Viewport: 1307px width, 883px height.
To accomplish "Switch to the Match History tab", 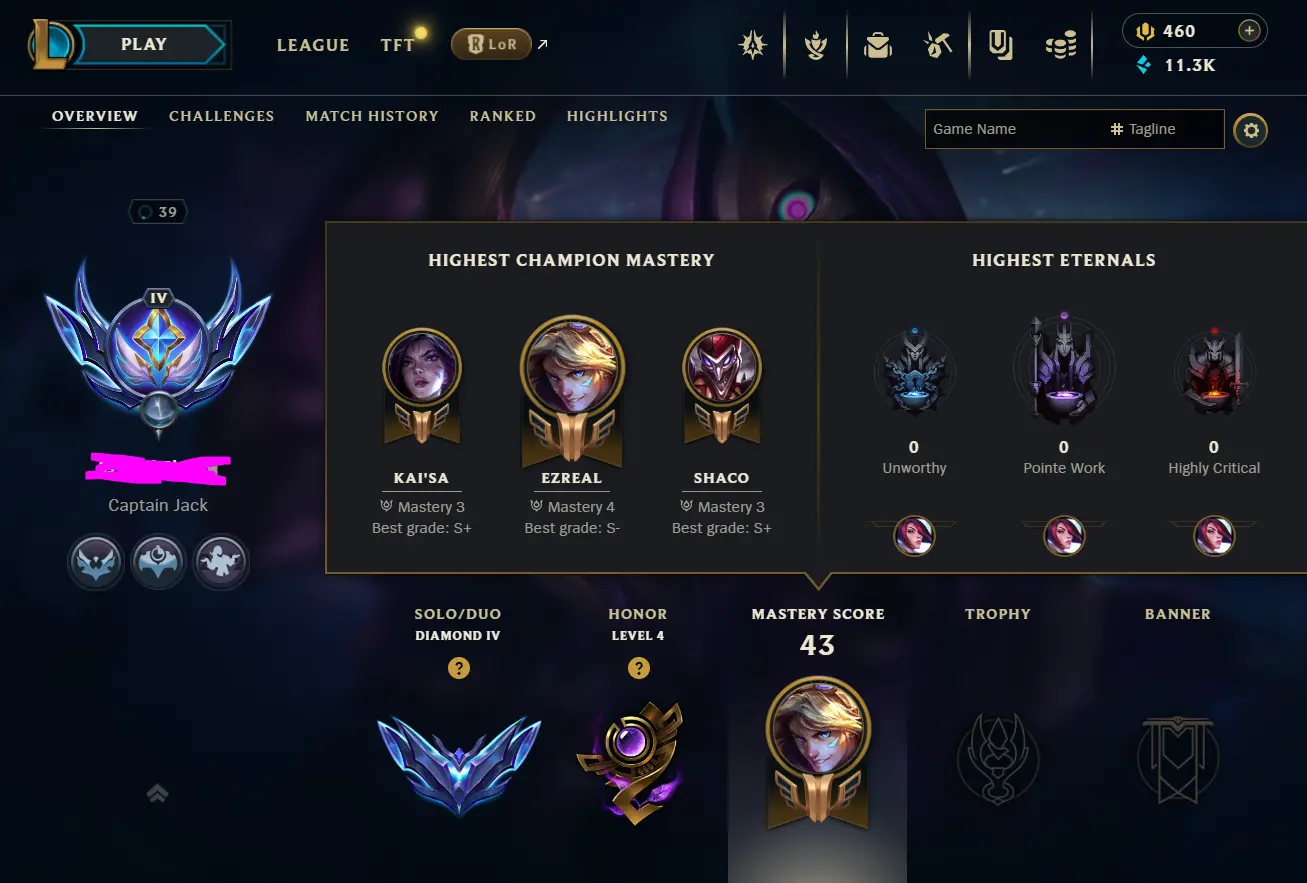I will (x=372, y=116).
